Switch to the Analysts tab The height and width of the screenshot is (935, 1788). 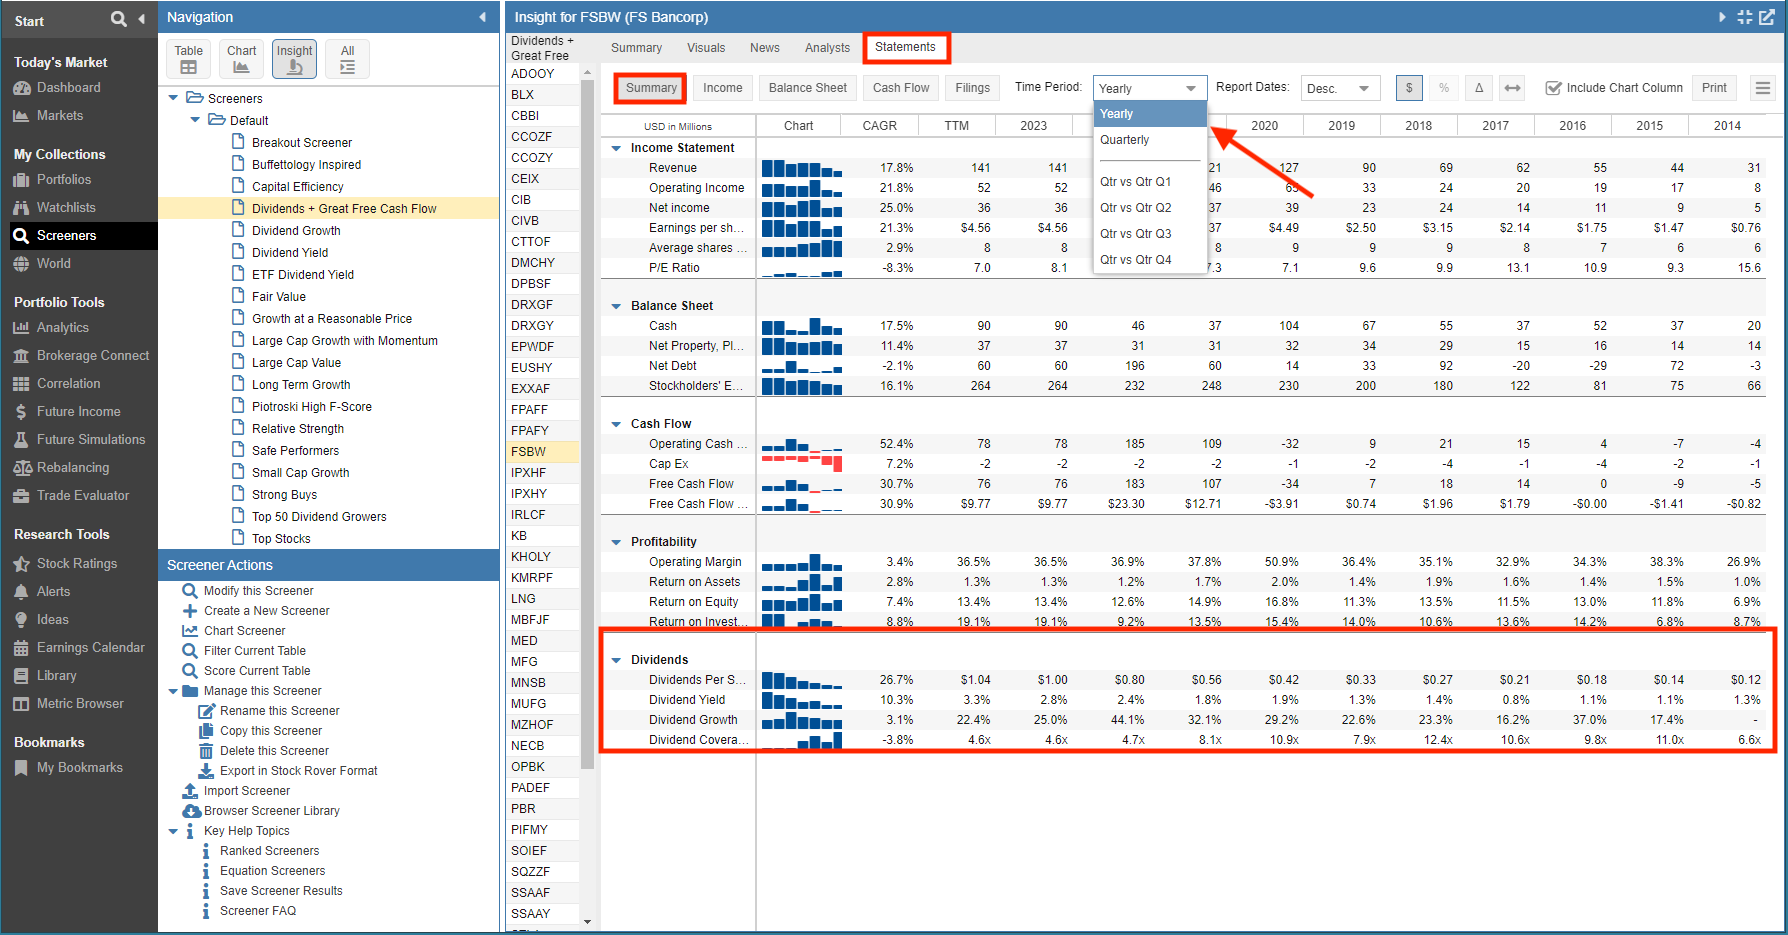827,48
